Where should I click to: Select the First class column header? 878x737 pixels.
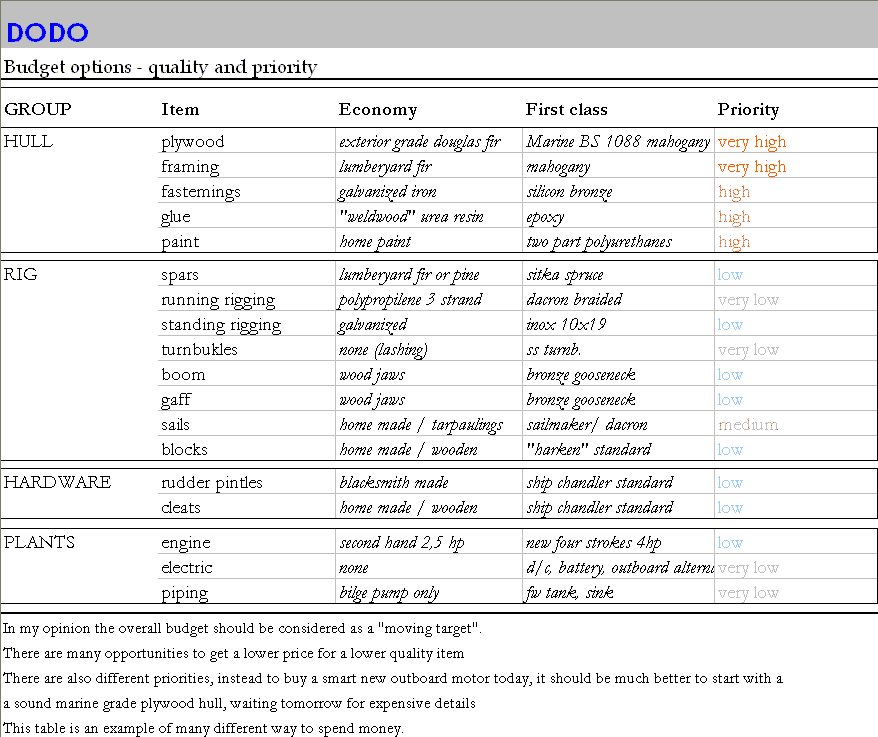[x=566, y=110]
